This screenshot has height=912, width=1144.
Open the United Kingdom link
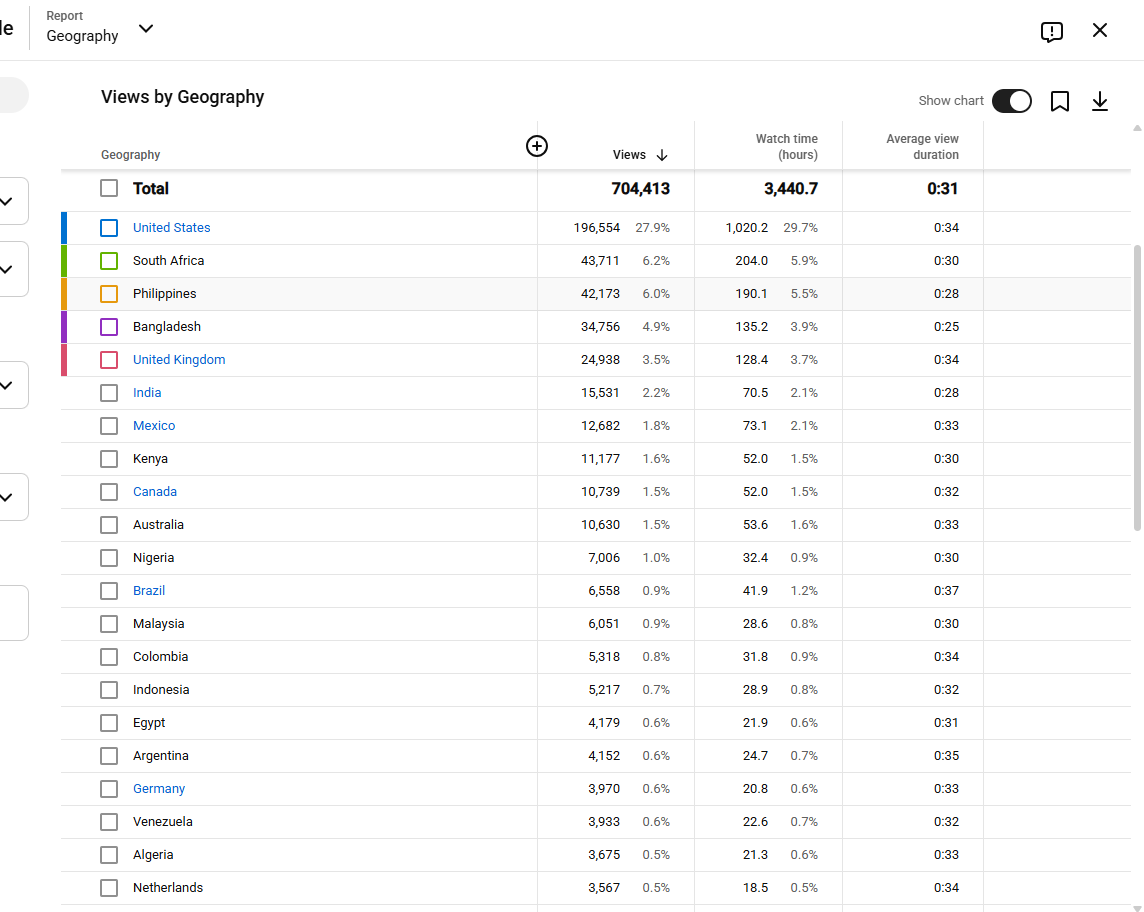[x=179, y=360]
